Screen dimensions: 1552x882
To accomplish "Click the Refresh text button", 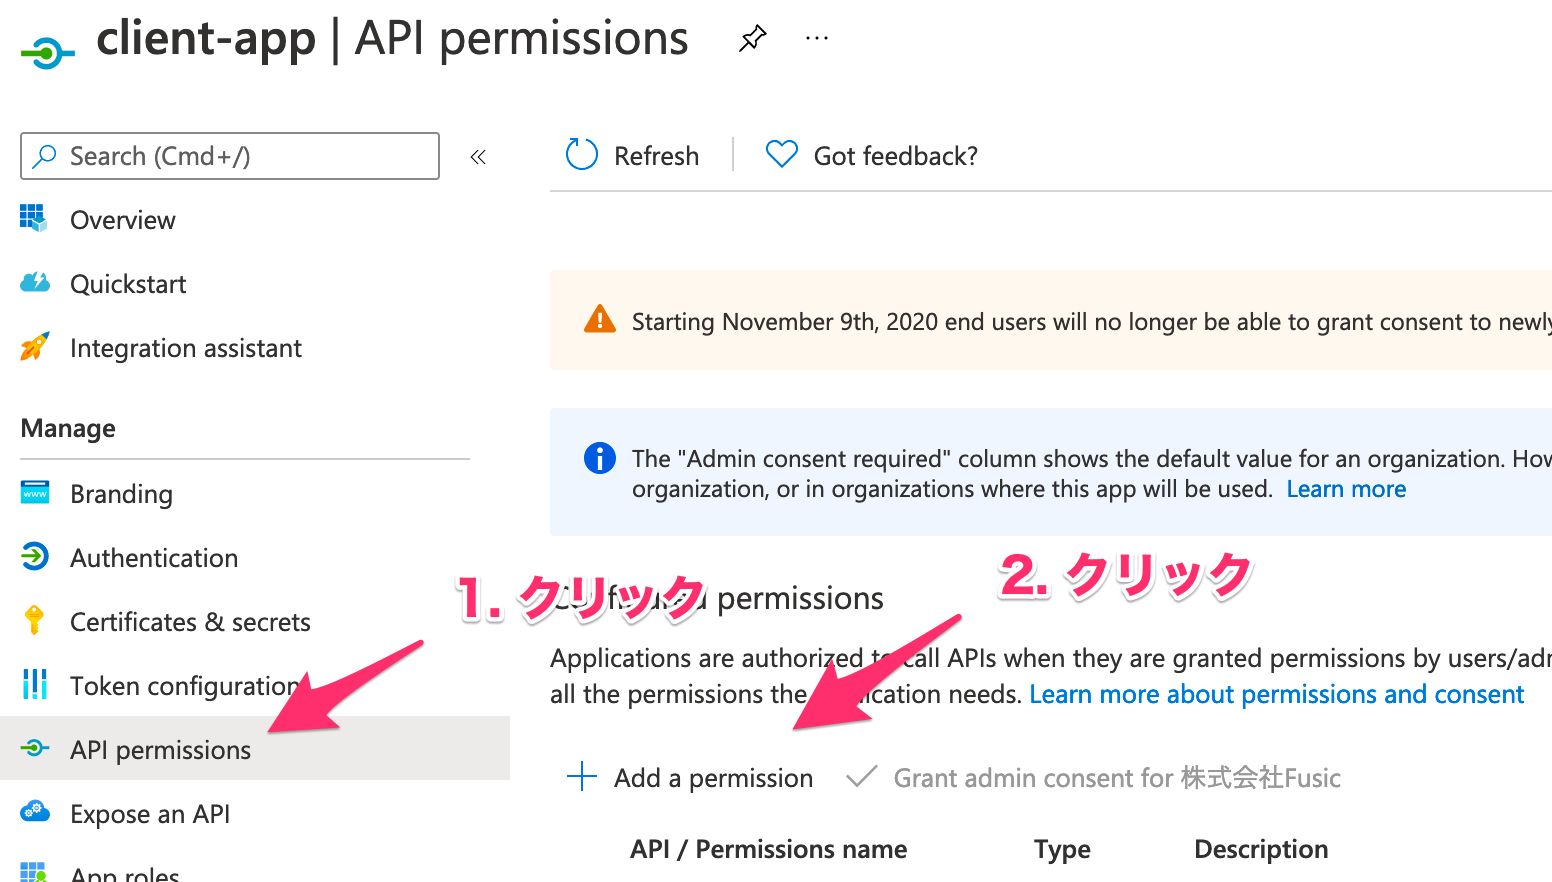I will pyautogui.click(x=656, y=156).
